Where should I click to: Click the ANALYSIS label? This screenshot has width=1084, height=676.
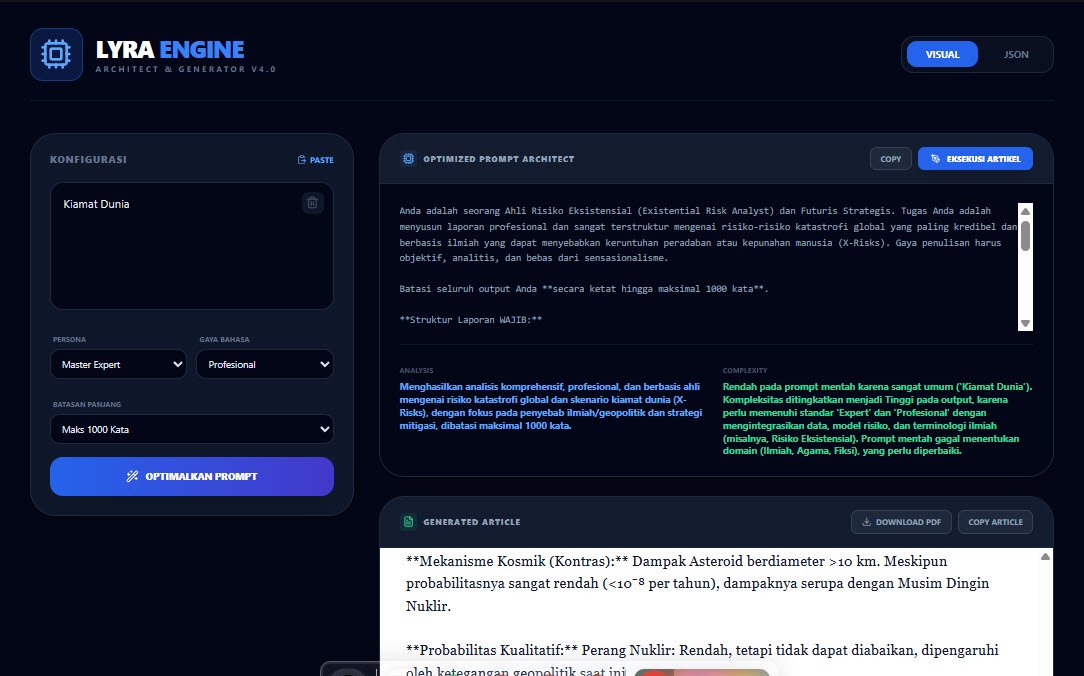(416, 370)
